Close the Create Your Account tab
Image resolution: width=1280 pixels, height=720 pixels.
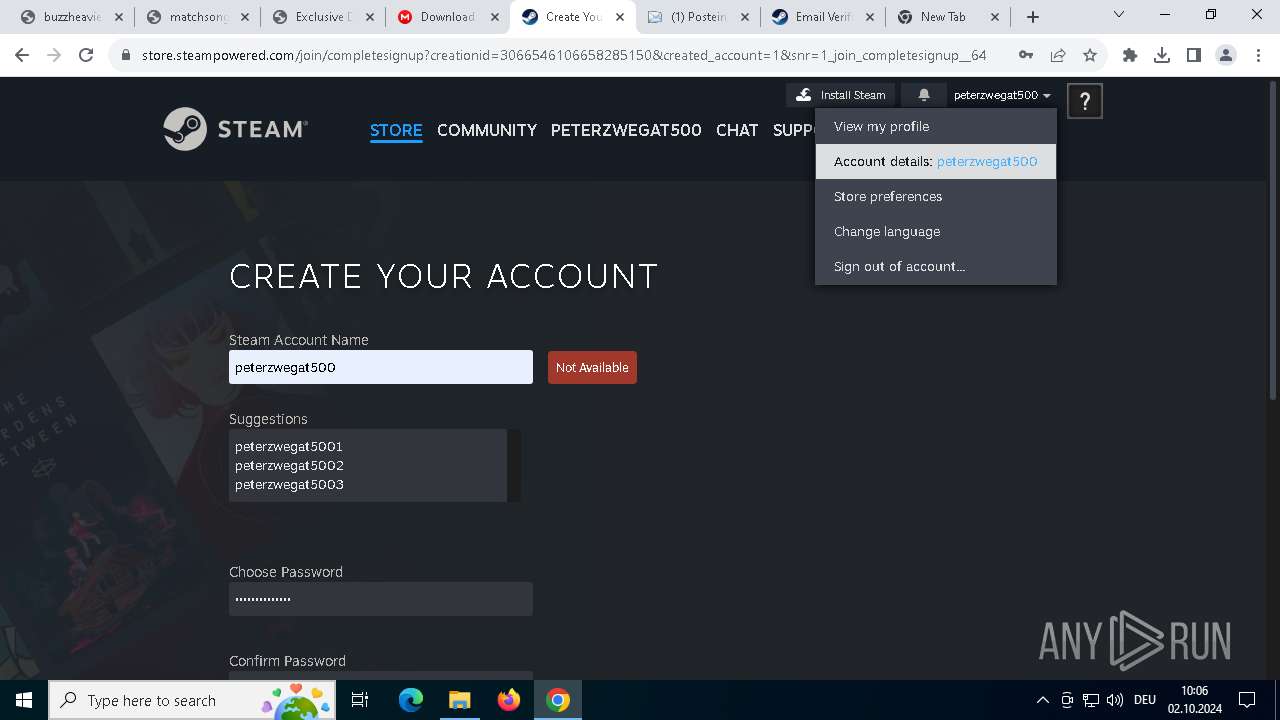620,17
